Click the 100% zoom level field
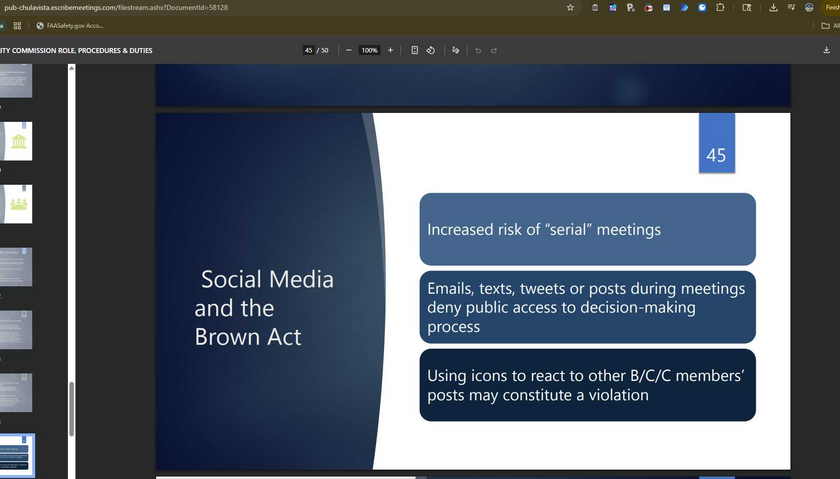The image size is (840, 479). coord(369,50)
